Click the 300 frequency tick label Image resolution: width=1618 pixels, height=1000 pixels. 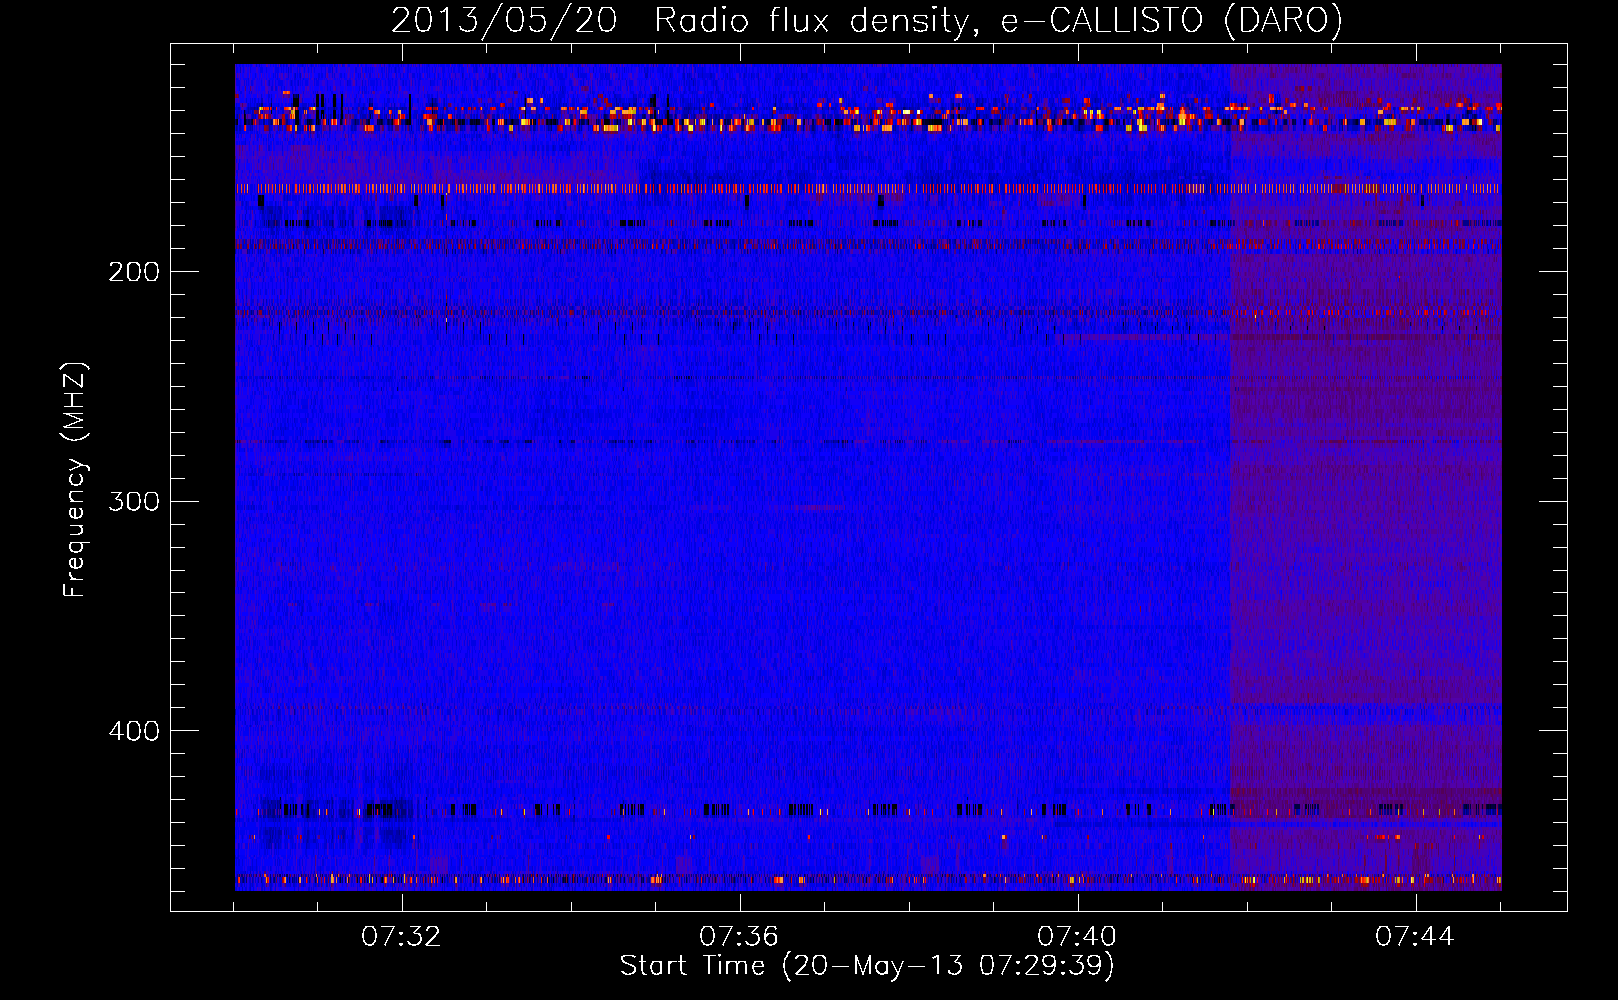(134, 501)
